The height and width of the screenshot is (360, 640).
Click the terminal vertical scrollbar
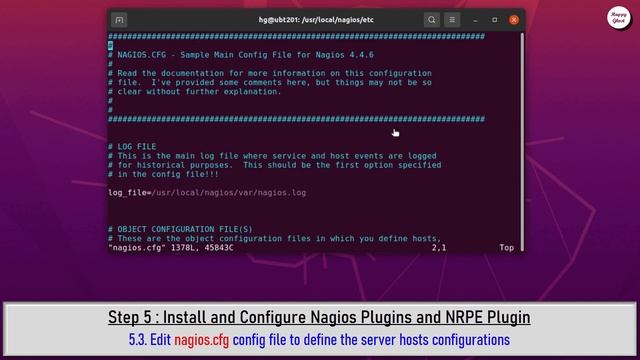pyautogui.click(x=522, y=141)
